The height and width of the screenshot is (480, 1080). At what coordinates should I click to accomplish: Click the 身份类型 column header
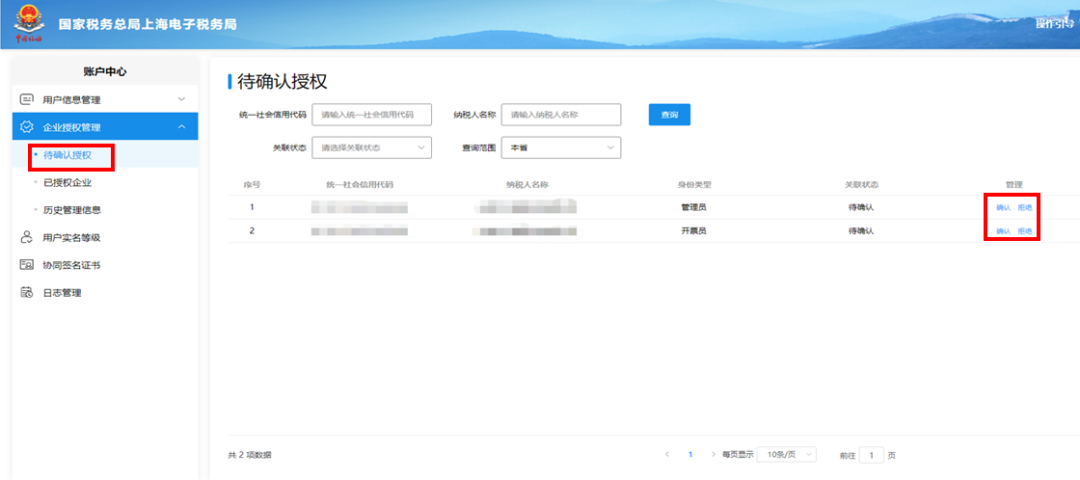click(694, 185)
